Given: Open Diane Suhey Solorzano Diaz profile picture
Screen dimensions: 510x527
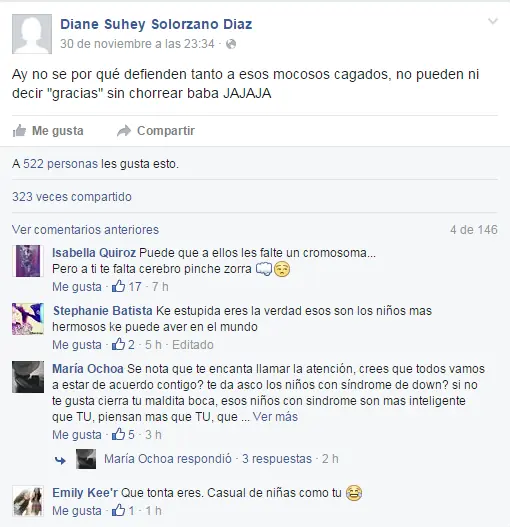Looking at the screenshot, I should coord(32,34).
